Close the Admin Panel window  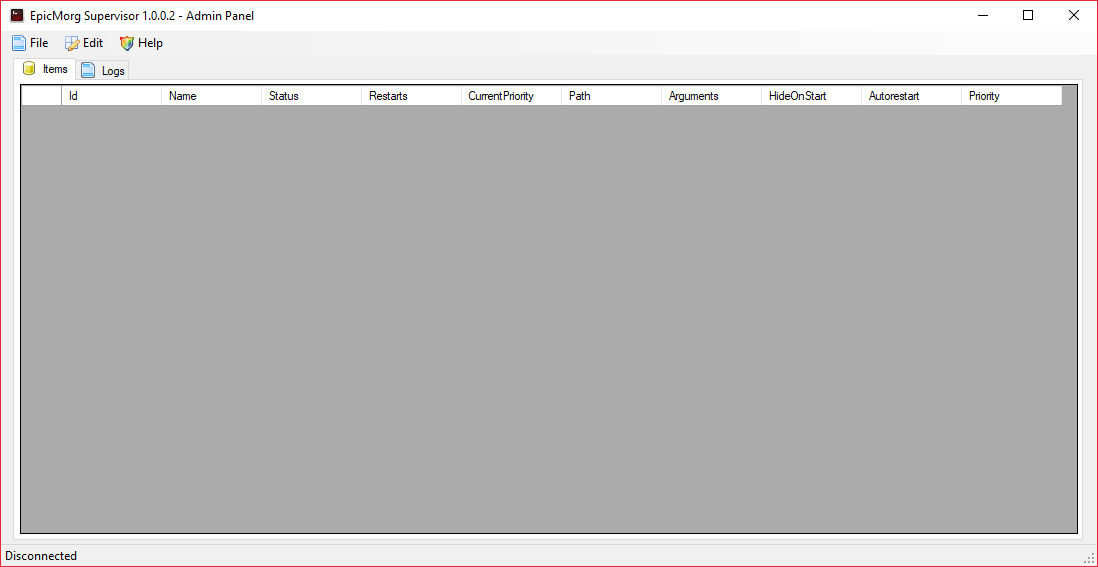point(1073,15)
